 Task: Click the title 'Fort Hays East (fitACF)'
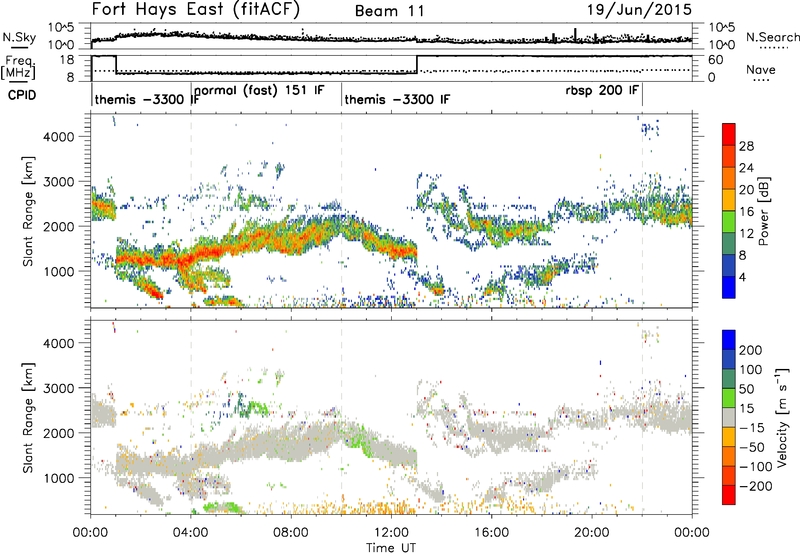click(x=195, y=10)
